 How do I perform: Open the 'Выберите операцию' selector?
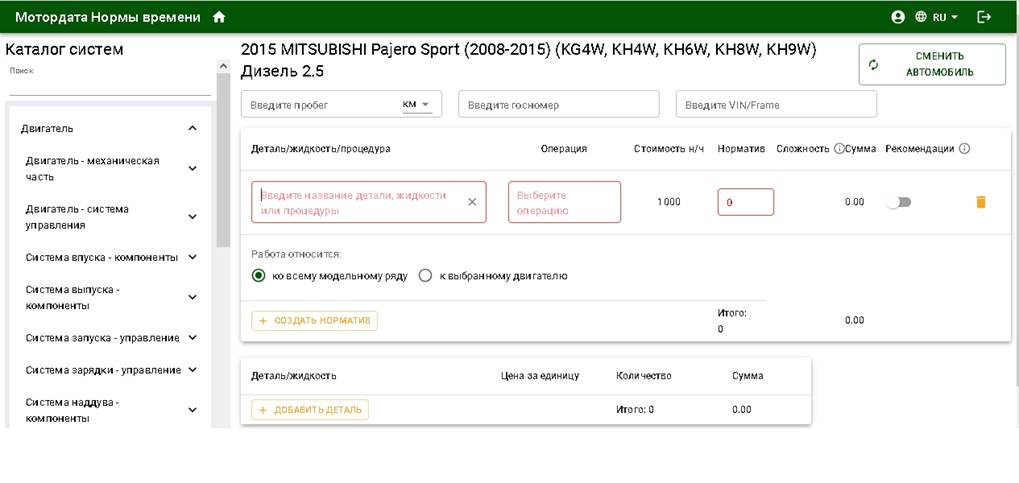pos(564,202)
